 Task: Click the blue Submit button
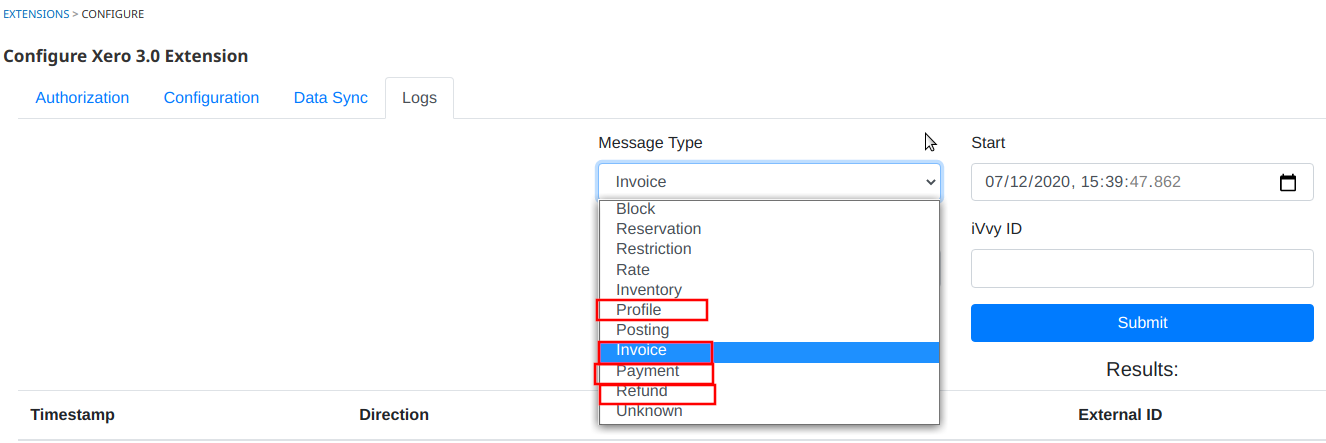[1142, 323]
